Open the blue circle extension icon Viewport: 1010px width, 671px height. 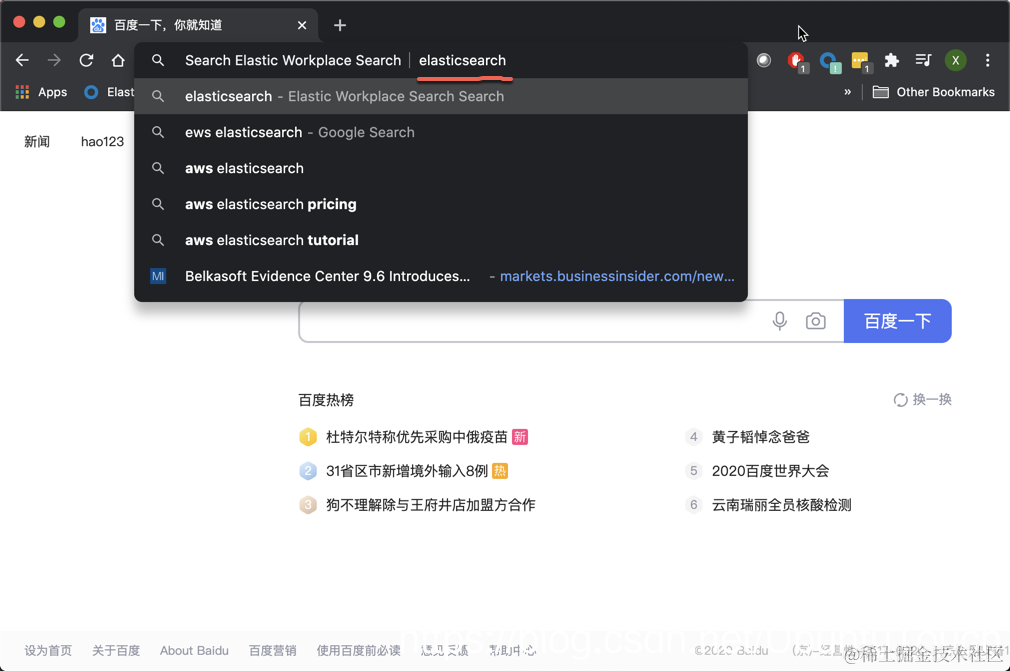829,61
